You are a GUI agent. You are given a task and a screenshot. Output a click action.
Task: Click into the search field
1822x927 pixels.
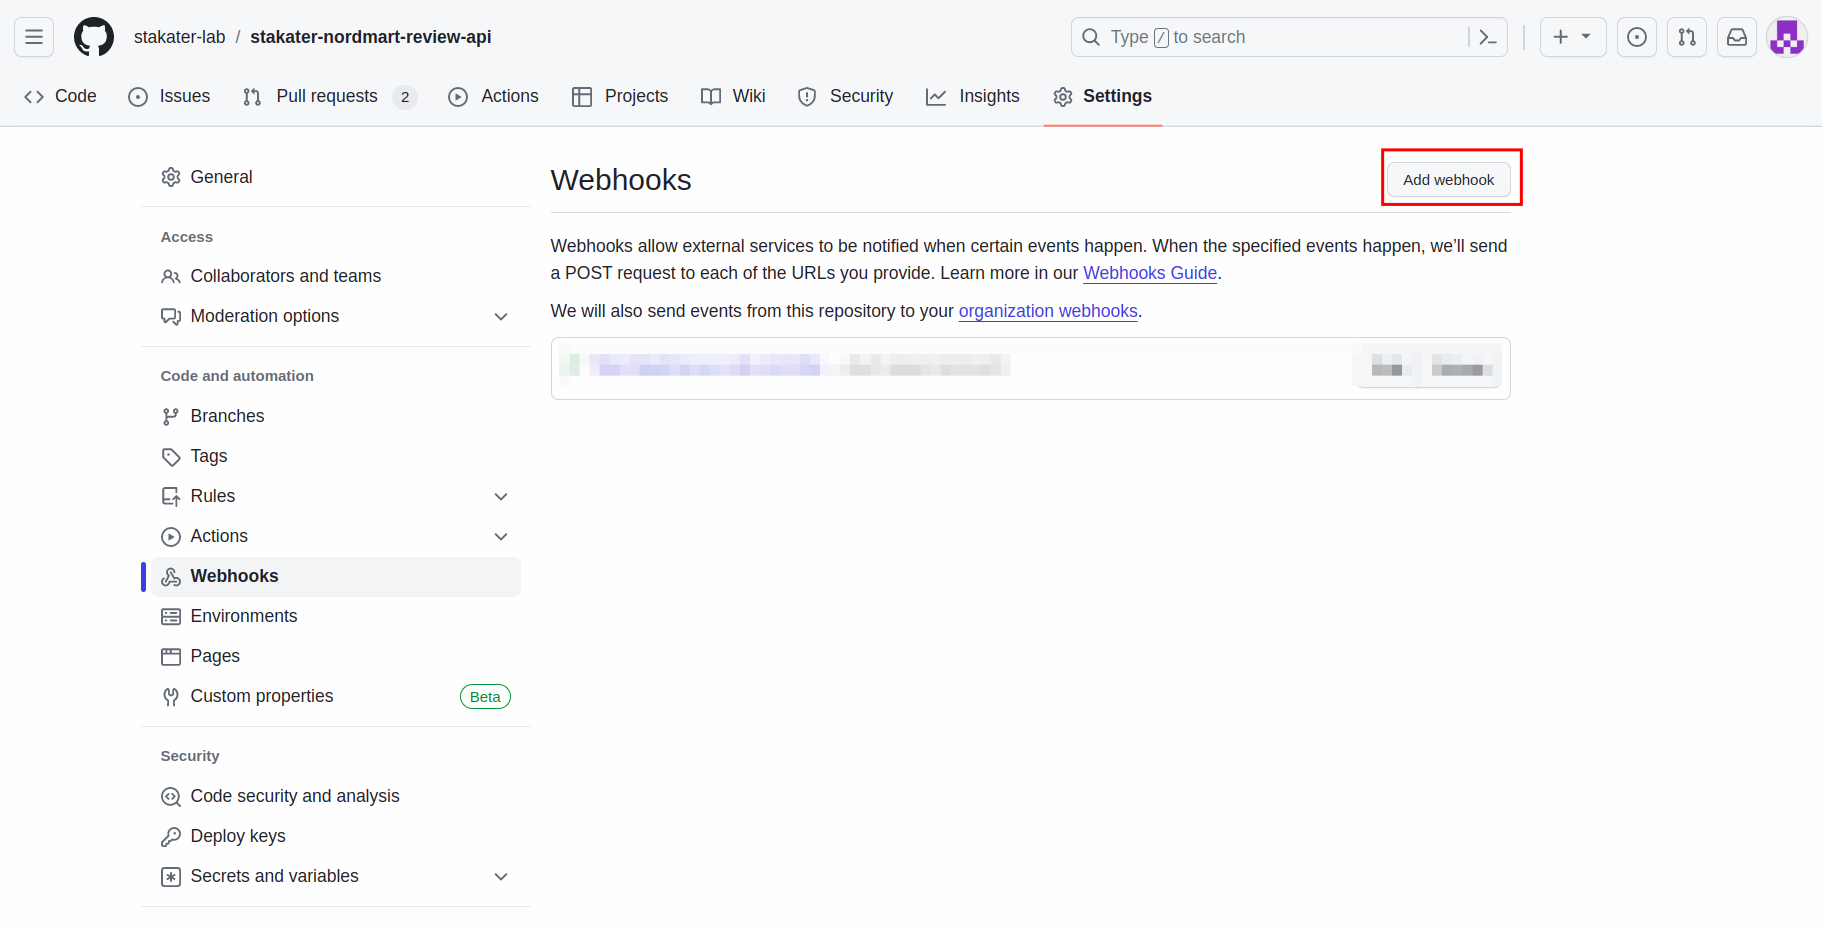click(x=1250, y=37)
